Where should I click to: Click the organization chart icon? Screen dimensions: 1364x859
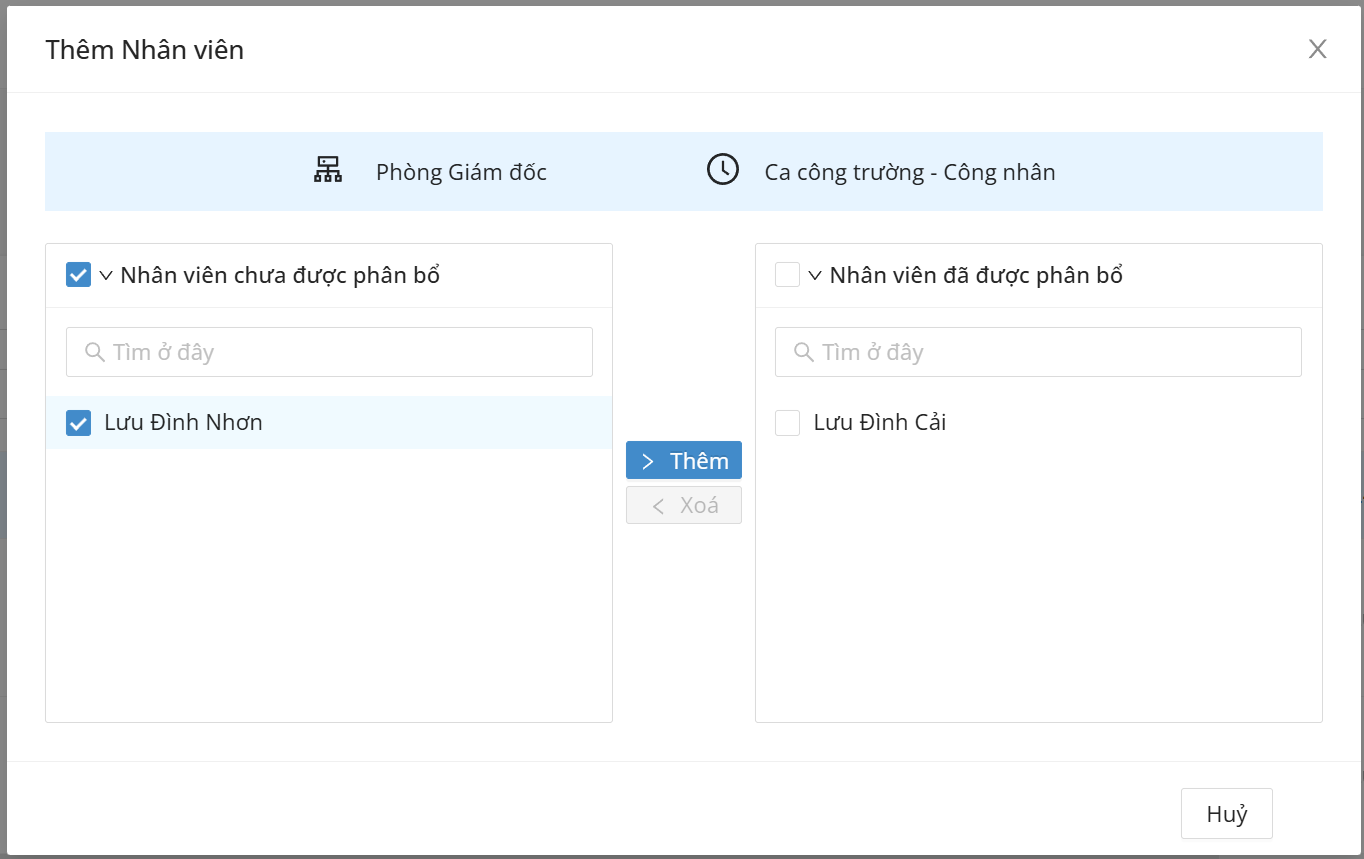328,170
